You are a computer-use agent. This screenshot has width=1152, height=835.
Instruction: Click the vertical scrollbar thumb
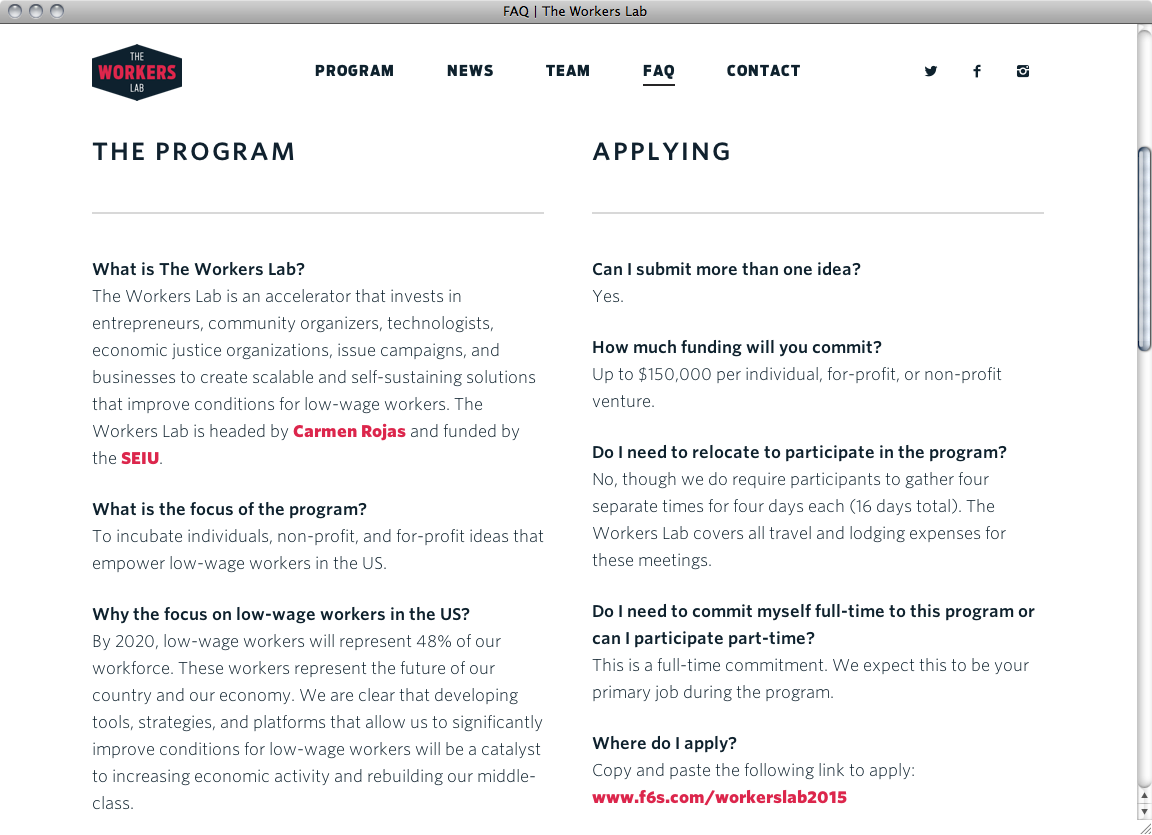coord(1144,249)
